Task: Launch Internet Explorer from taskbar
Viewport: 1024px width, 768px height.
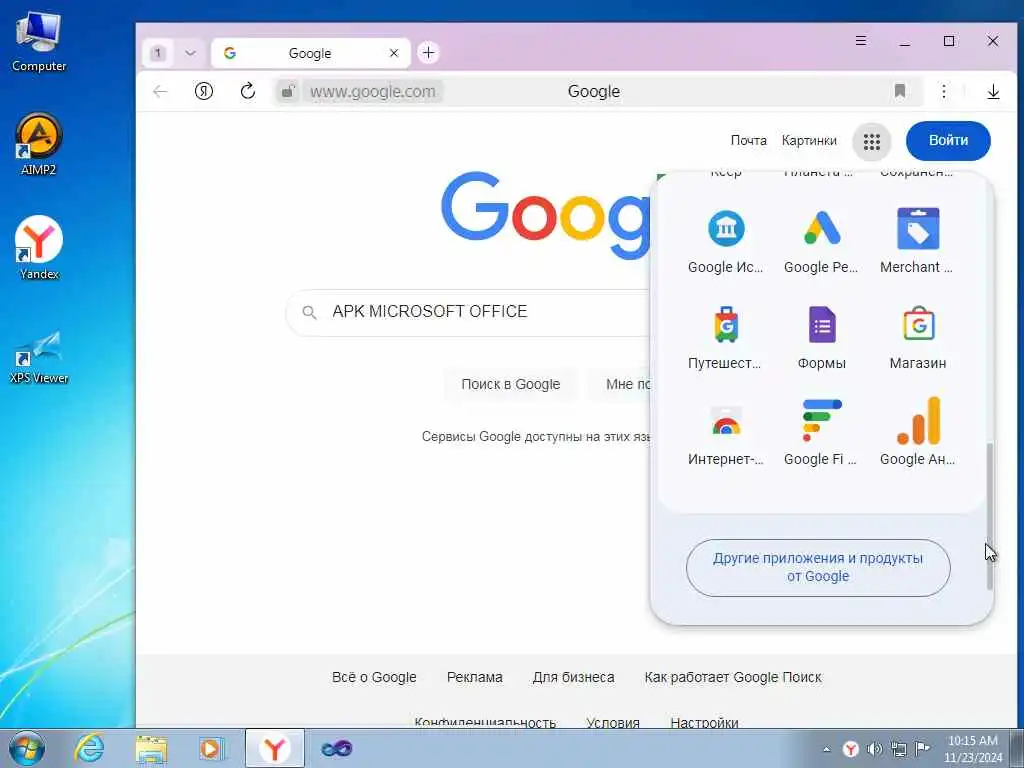Action: [89, 748]
